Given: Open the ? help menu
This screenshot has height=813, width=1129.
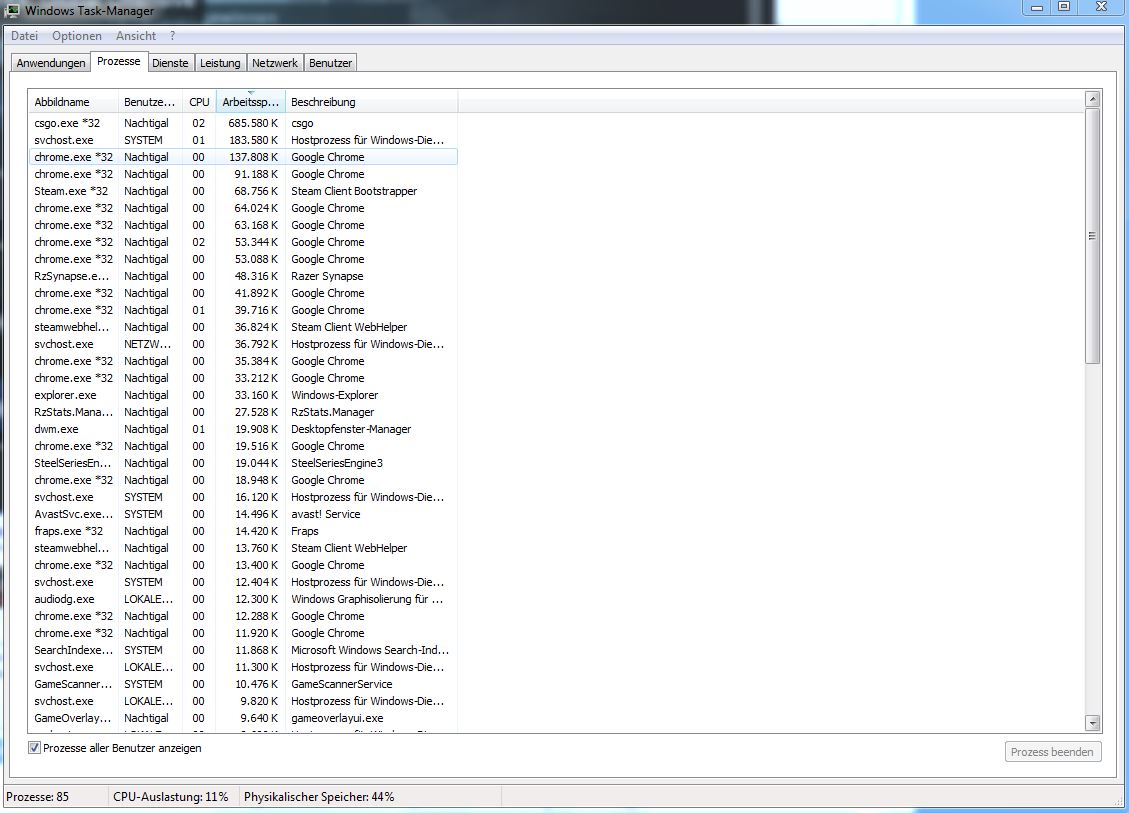Looking at the screenshot, I should (172, 35).
